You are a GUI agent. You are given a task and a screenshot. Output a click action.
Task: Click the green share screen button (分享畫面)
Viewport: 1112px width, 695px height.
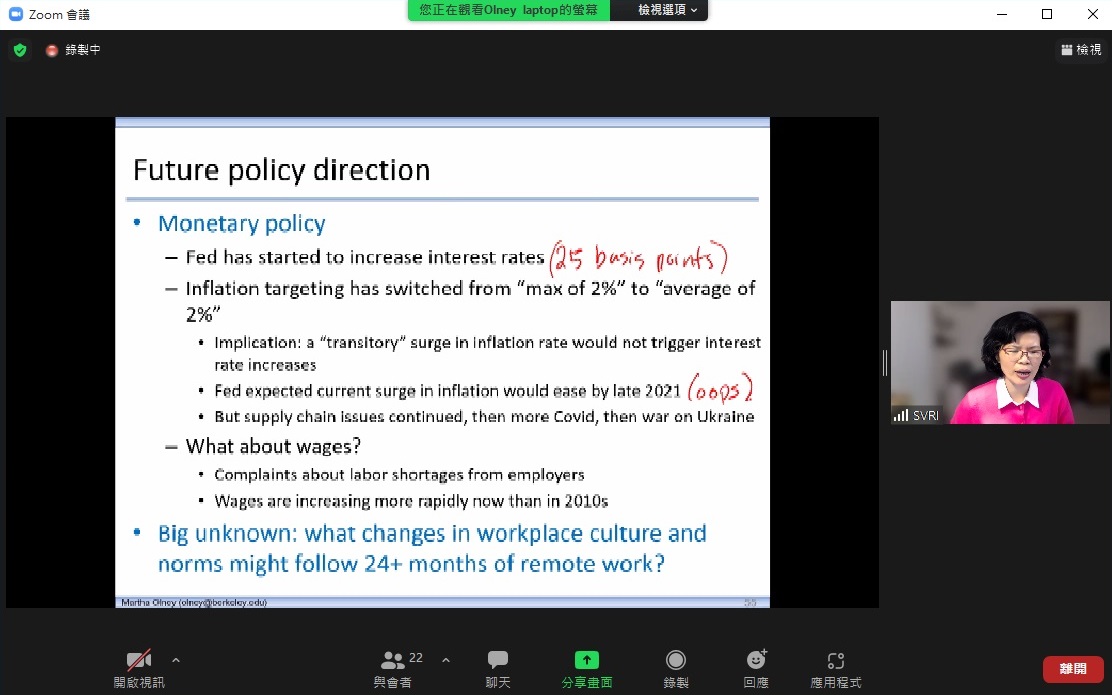pyautogui.click(x=587, y=668)
